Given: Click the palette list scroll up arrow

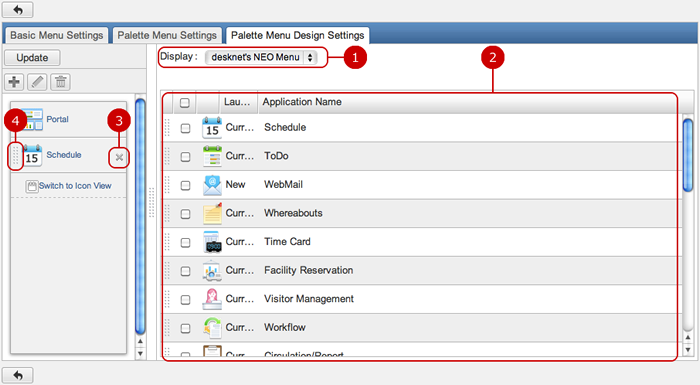Looking at the screenshot, I should (140, 341).
